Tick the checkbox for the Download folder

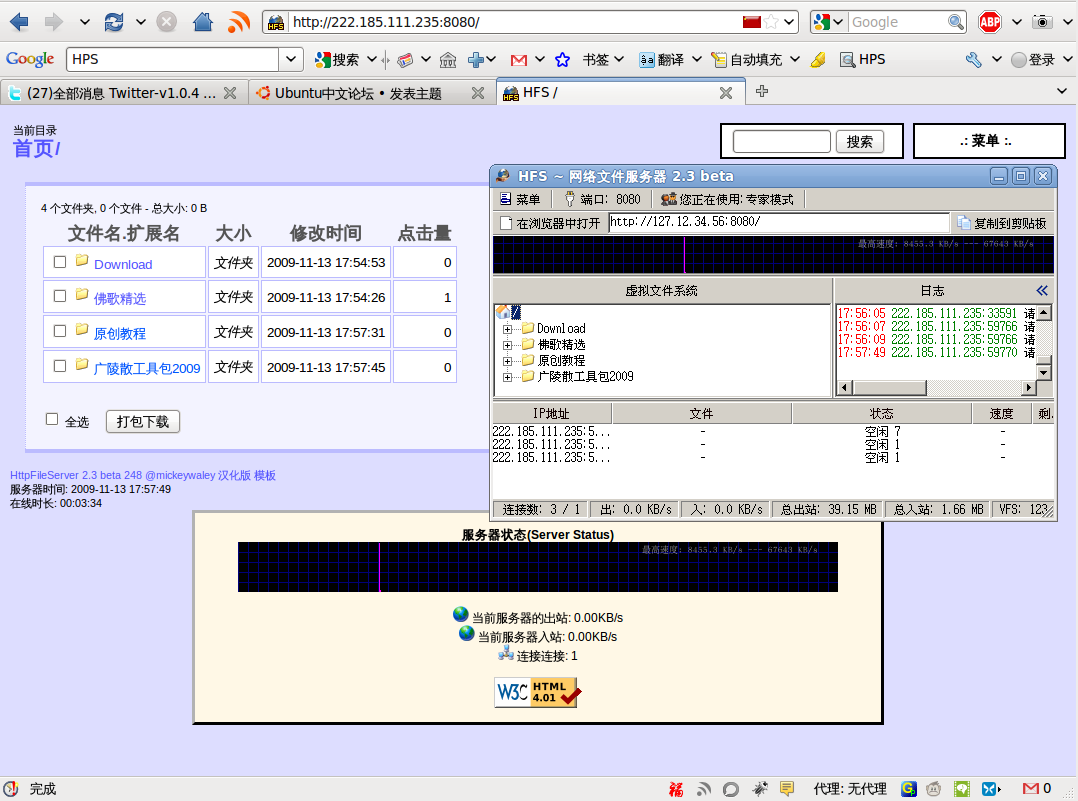pos(60,262)
